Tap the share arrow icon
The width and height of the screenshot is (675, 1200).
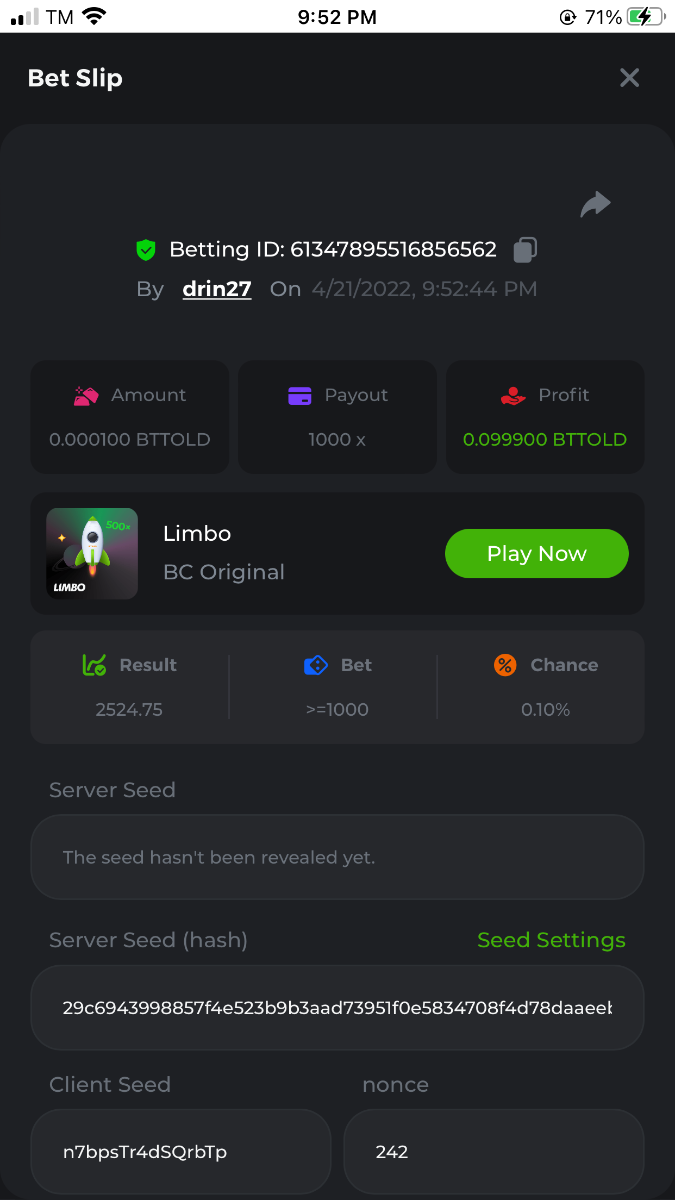[x=595, y=205]
